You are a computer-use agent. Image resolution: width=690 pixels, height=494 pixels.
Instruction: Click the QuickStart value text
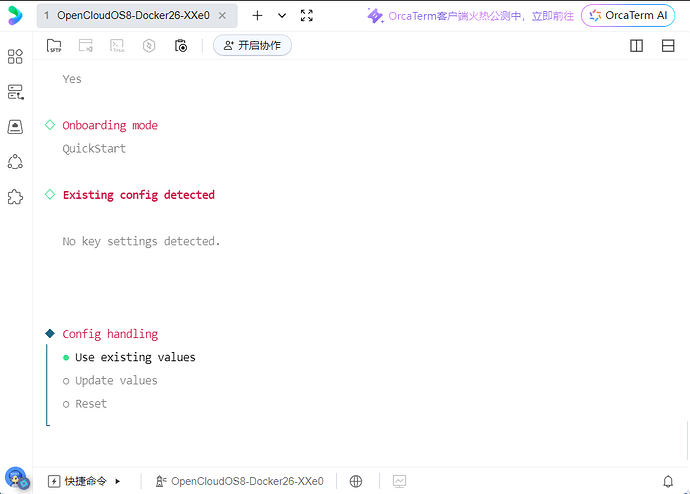click(x=94, y=149)
